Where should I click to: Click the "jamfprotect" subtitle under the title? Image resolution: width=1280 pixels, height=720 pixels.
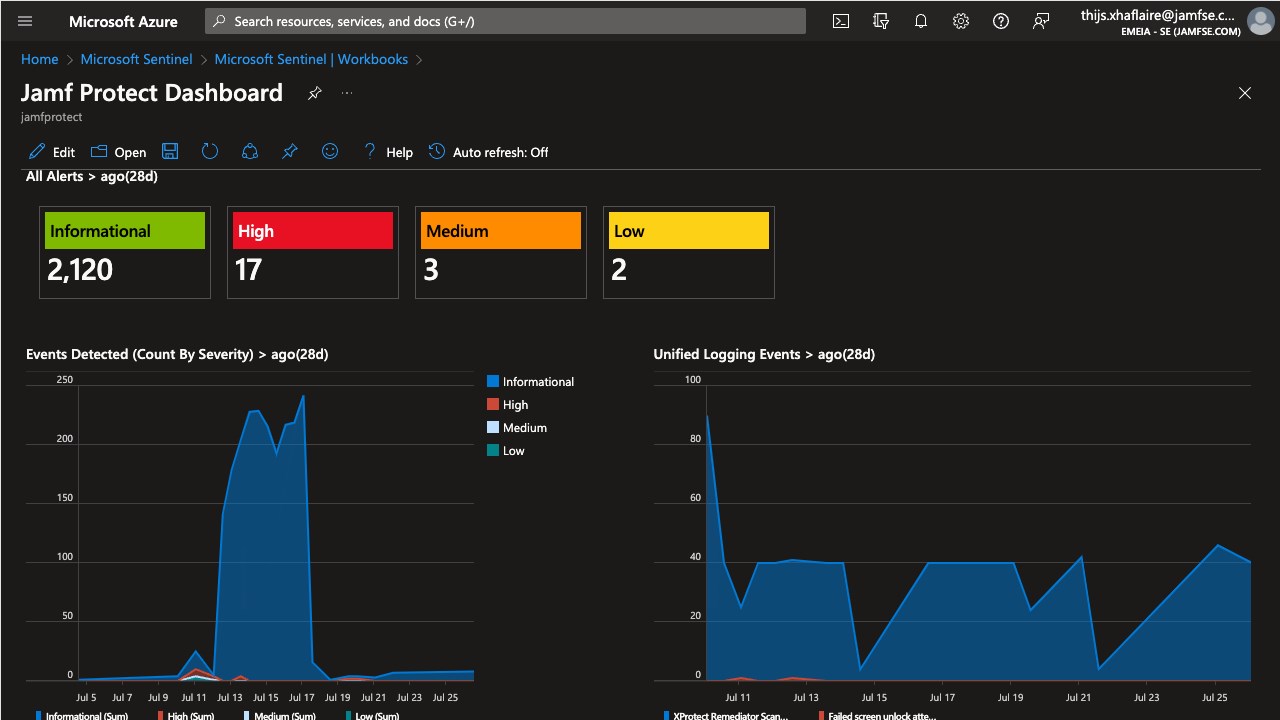pyautogui.click(x=51, y=117)
